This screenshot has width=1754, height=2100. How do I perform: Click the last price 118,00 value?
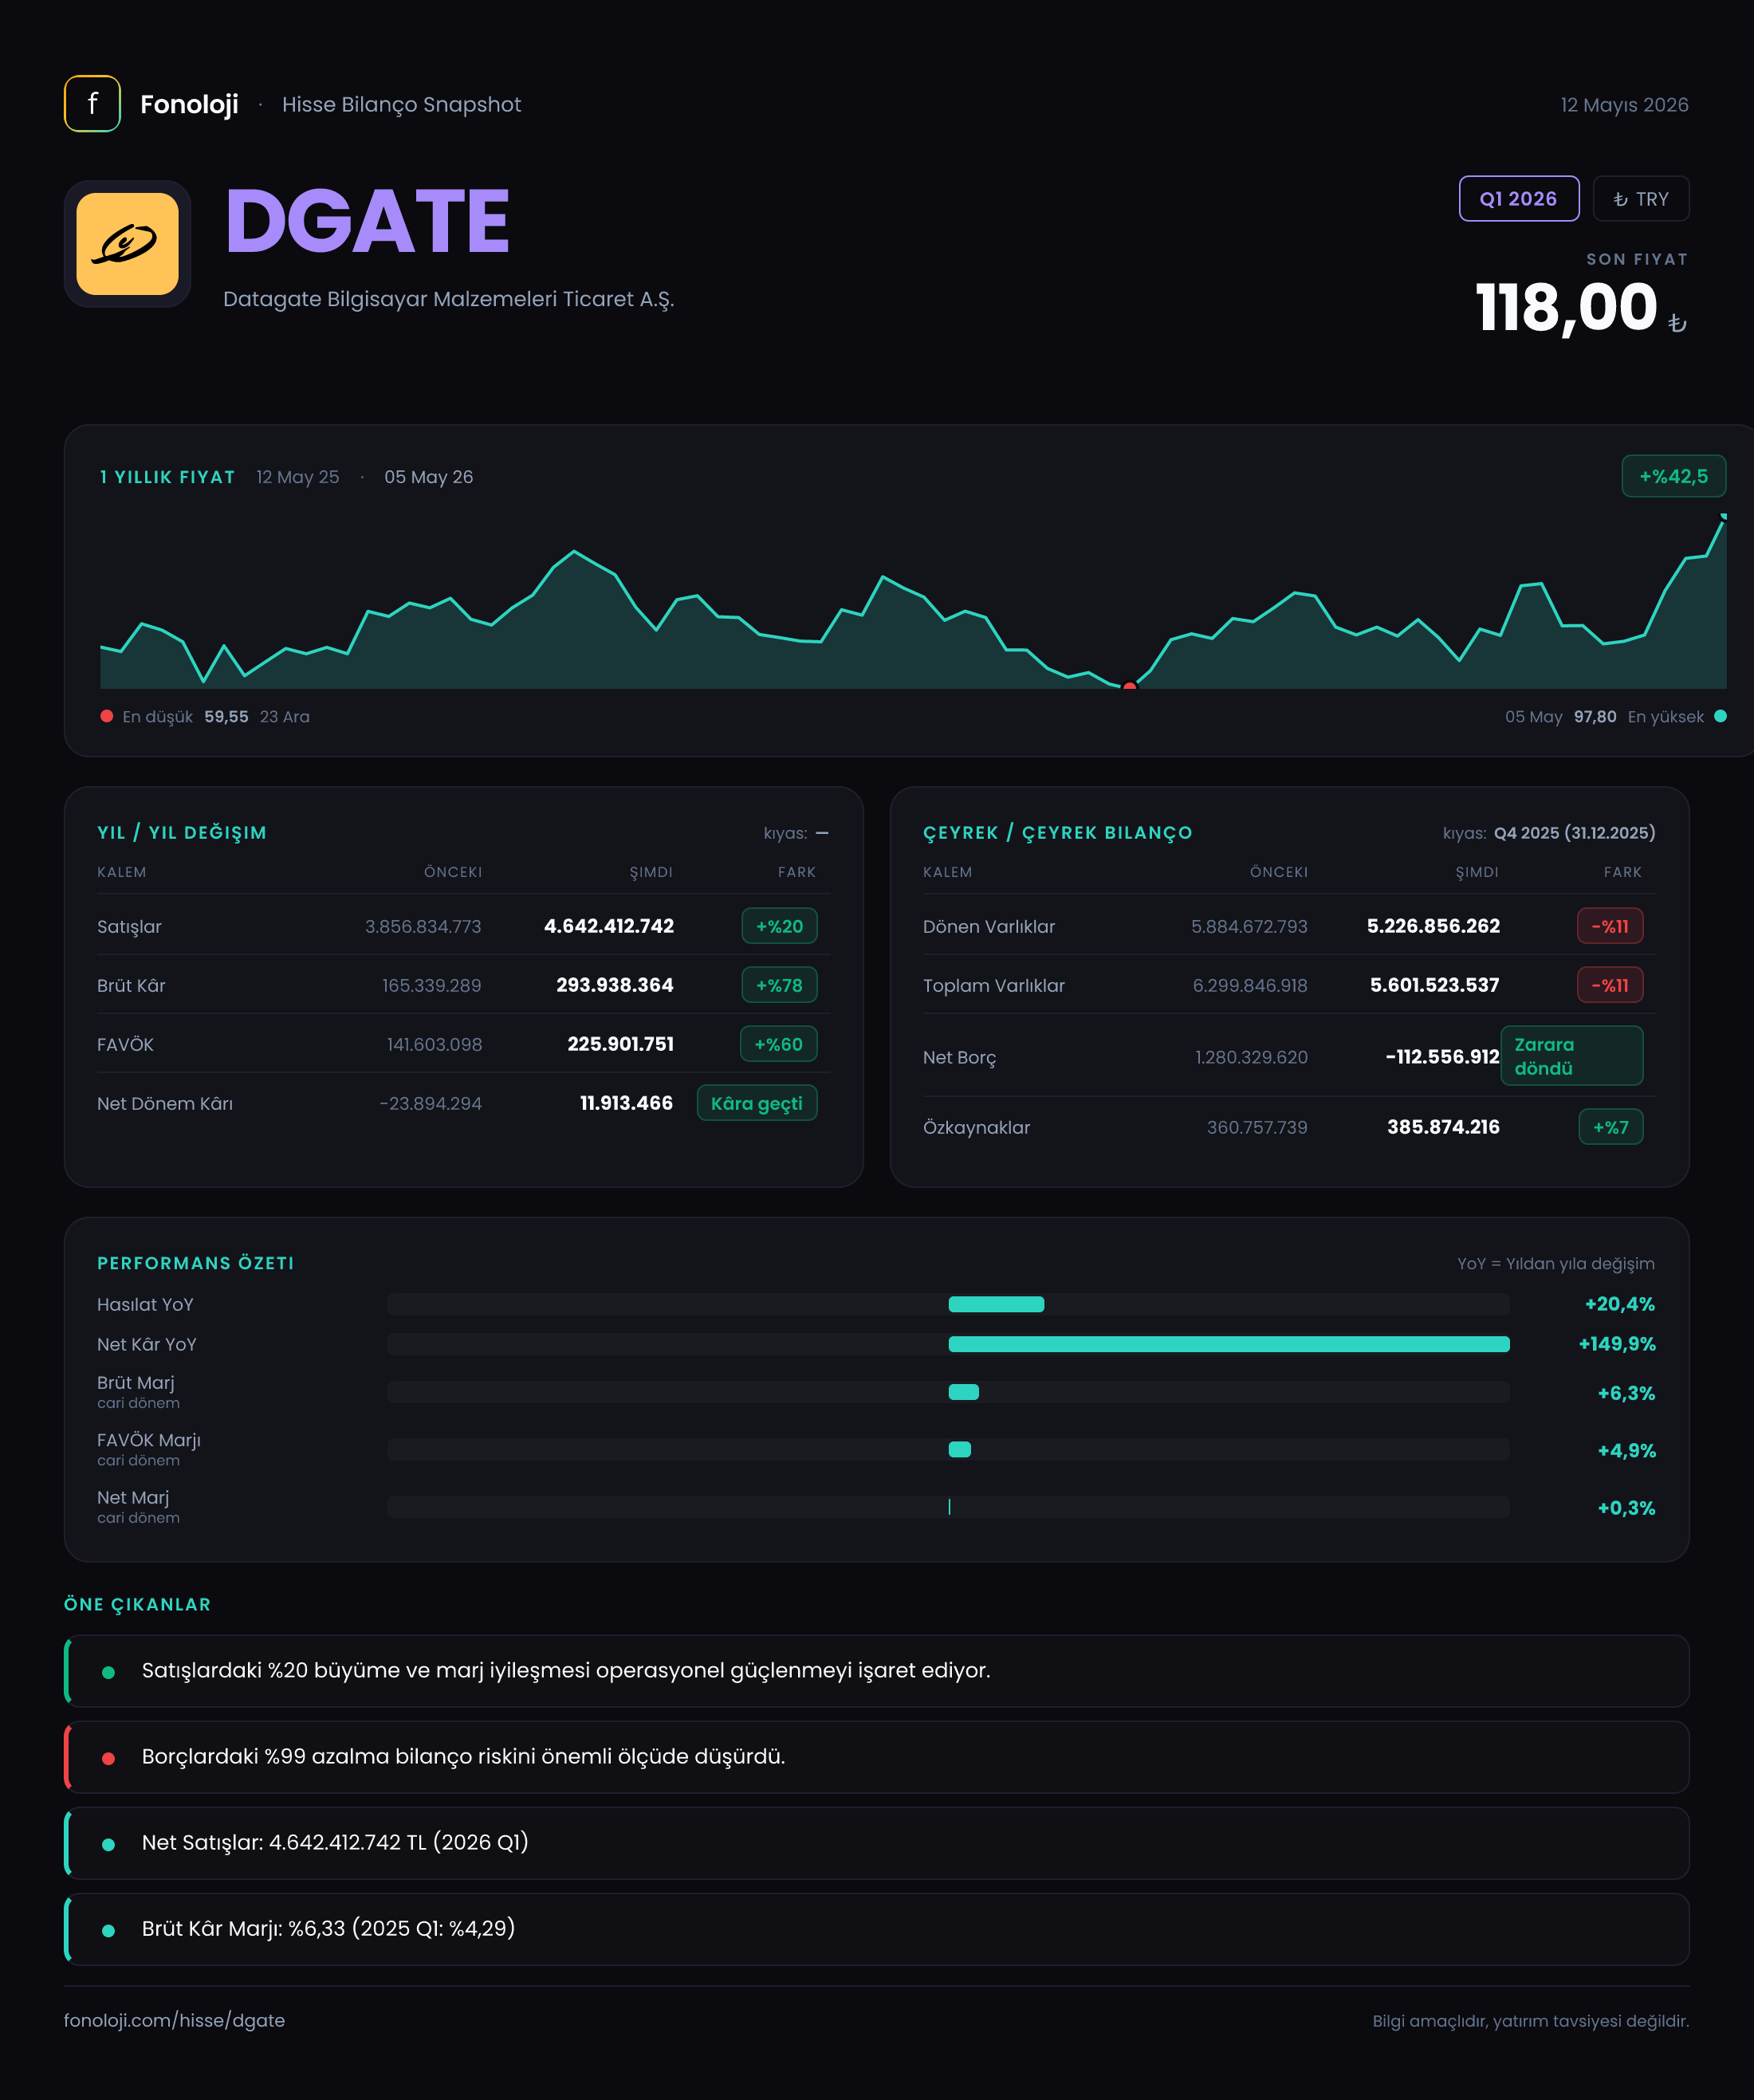click(x=1566, y=307)
